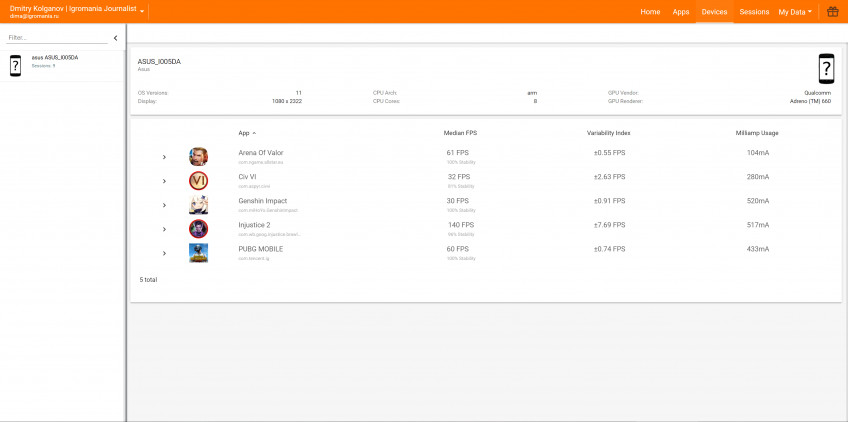This screenshot has width=848, height=422.
Task: Click the PUBG MOBILE app name
Action: (261, 249)
